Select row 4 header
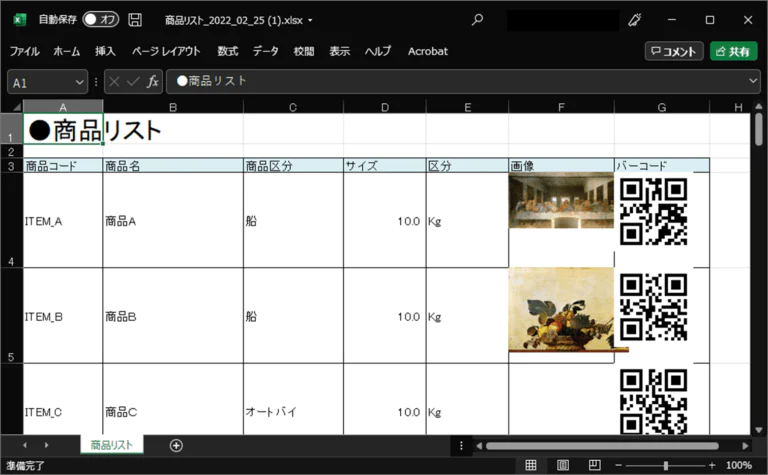This screenshot has height=475, width=768. tap(11, 220)
